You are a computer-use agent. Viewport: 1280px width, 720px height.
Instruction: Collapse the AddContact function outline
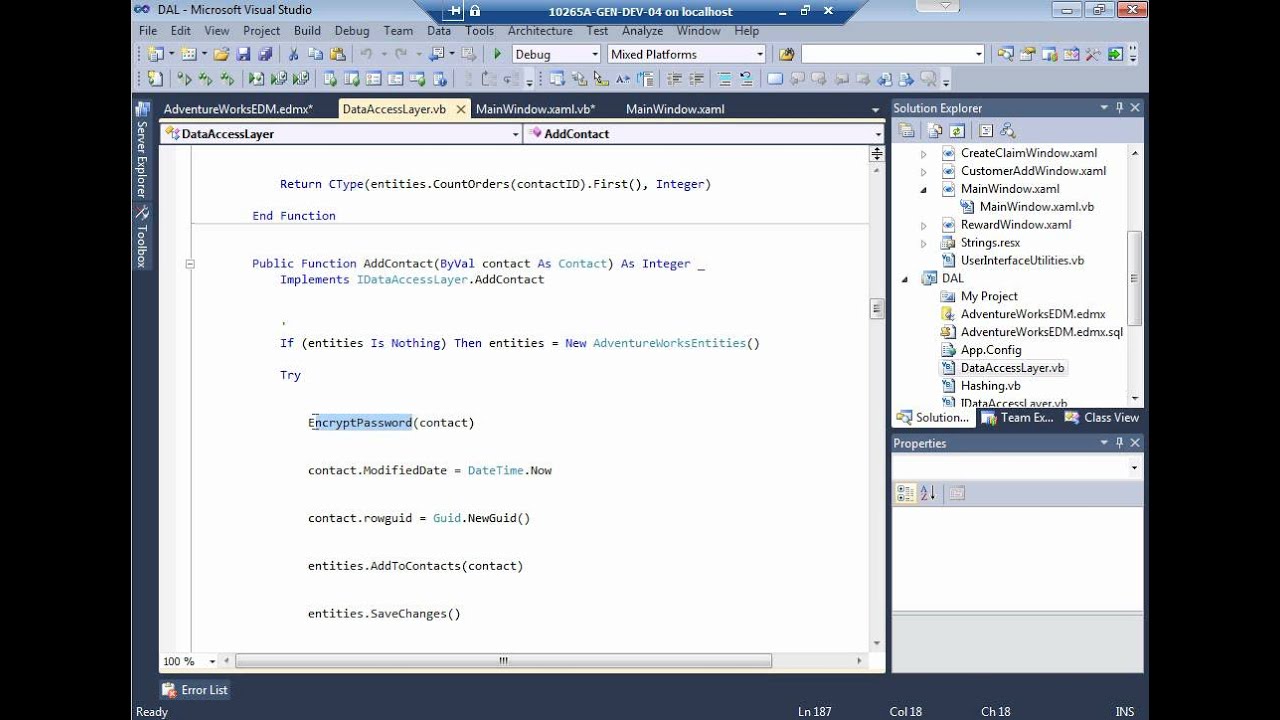pos(189,264)
